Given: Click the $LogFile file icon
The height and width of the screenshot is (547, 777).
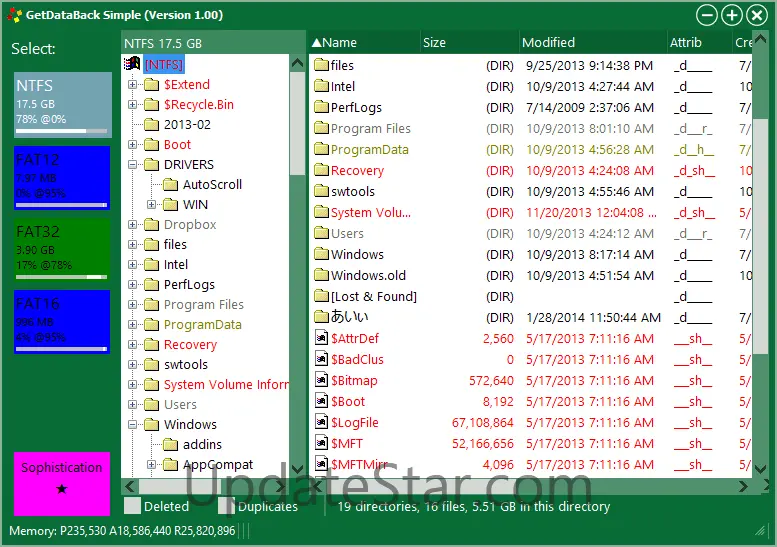Looking at the screenshot, I should click(322, 422).
